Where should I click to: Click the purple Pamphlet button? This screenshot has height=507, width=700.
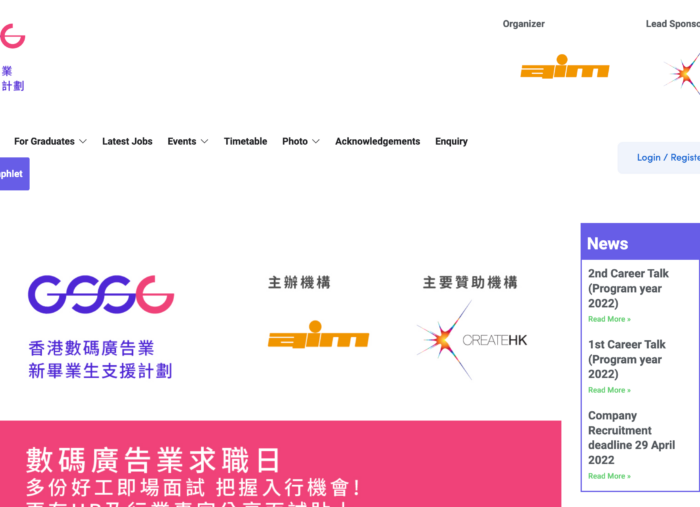click(15, 174)
